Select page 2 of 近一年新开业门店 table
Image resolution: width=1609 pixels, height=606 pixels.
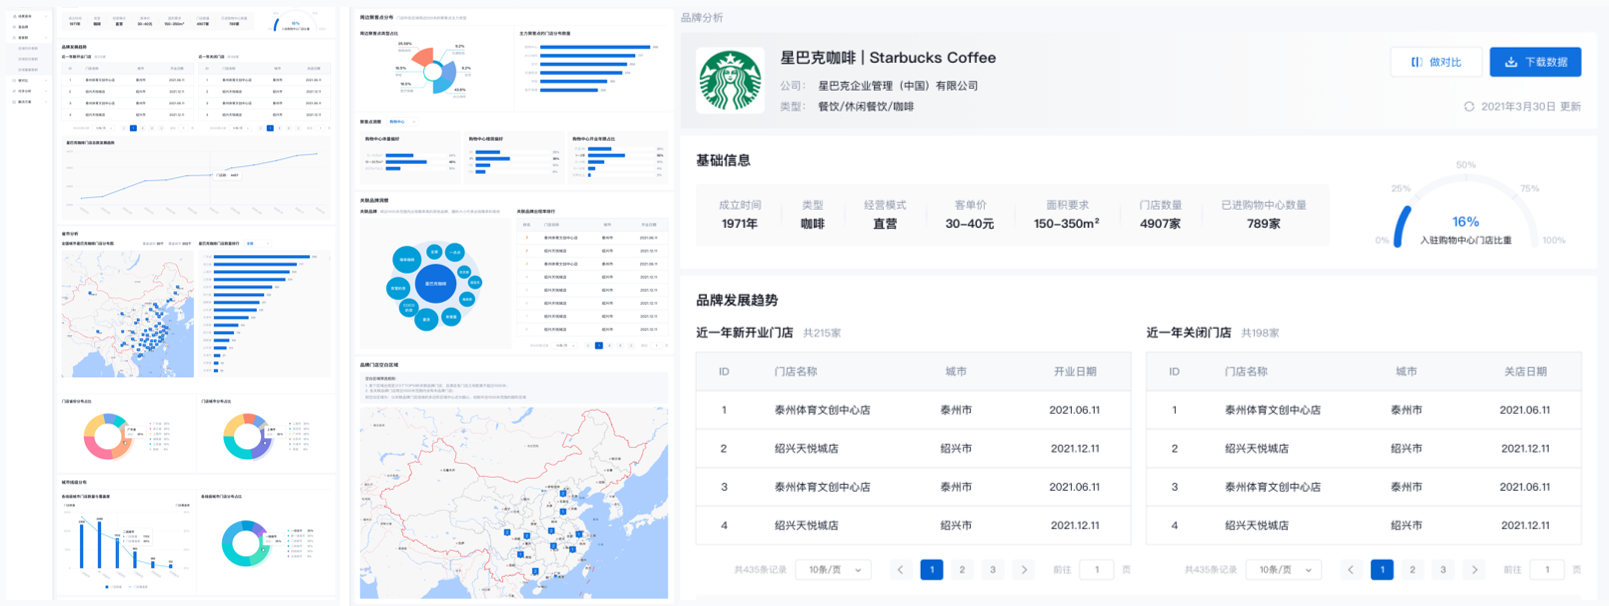962,570
